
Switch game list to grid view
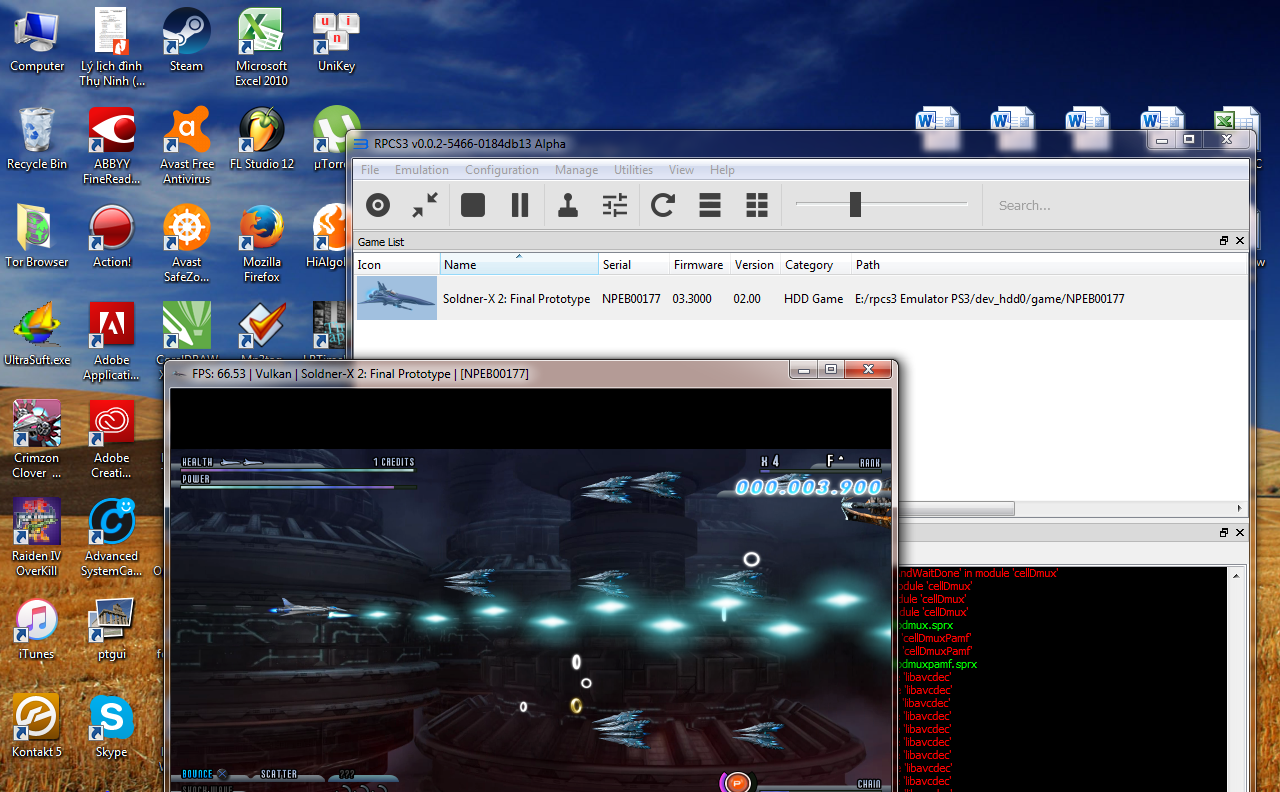757,206
